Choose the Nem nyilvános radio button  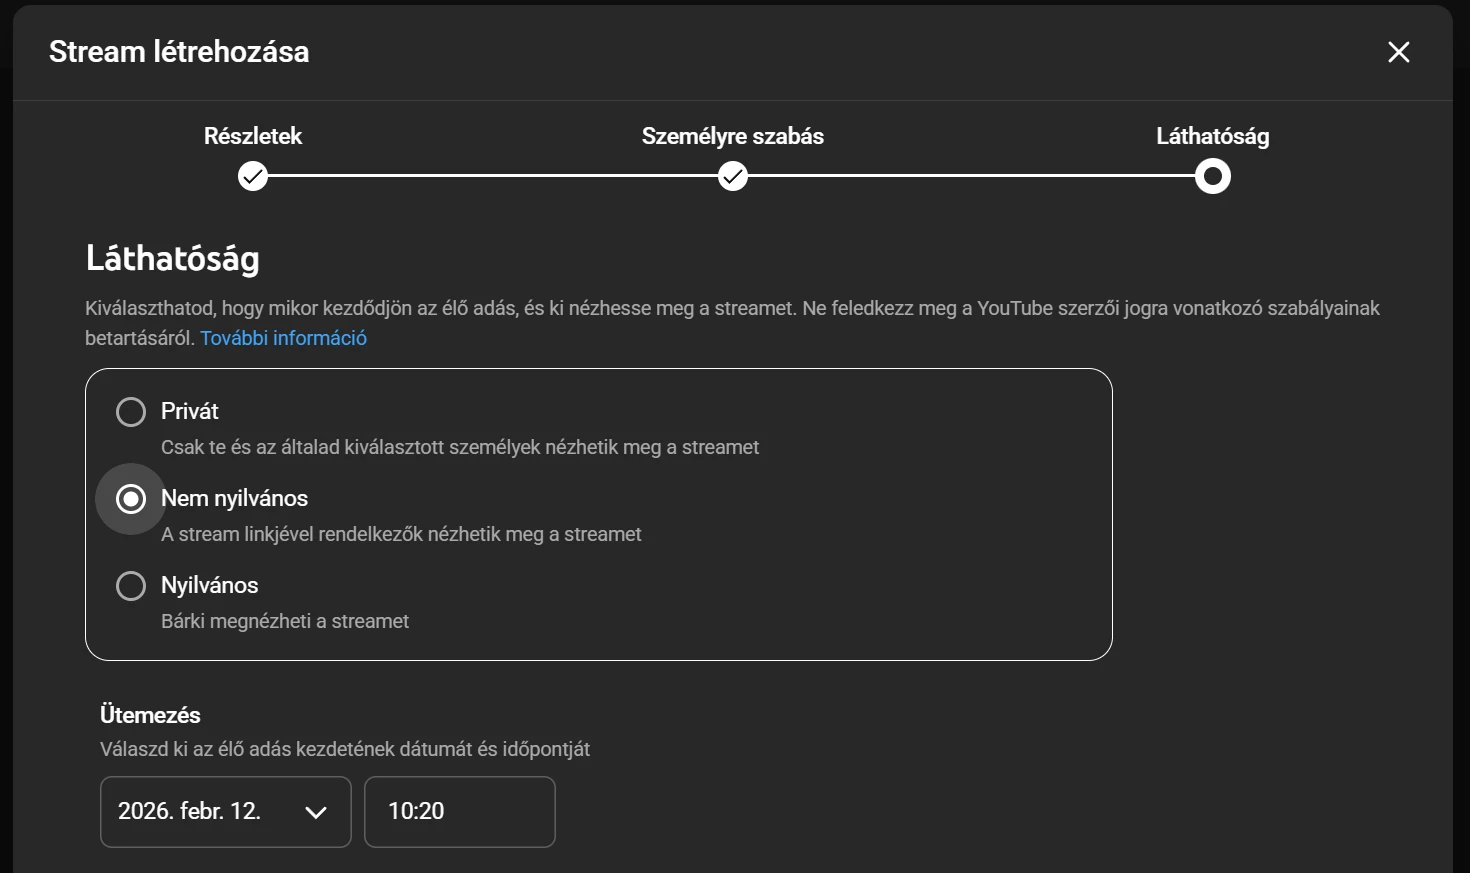tap(131, 499)
